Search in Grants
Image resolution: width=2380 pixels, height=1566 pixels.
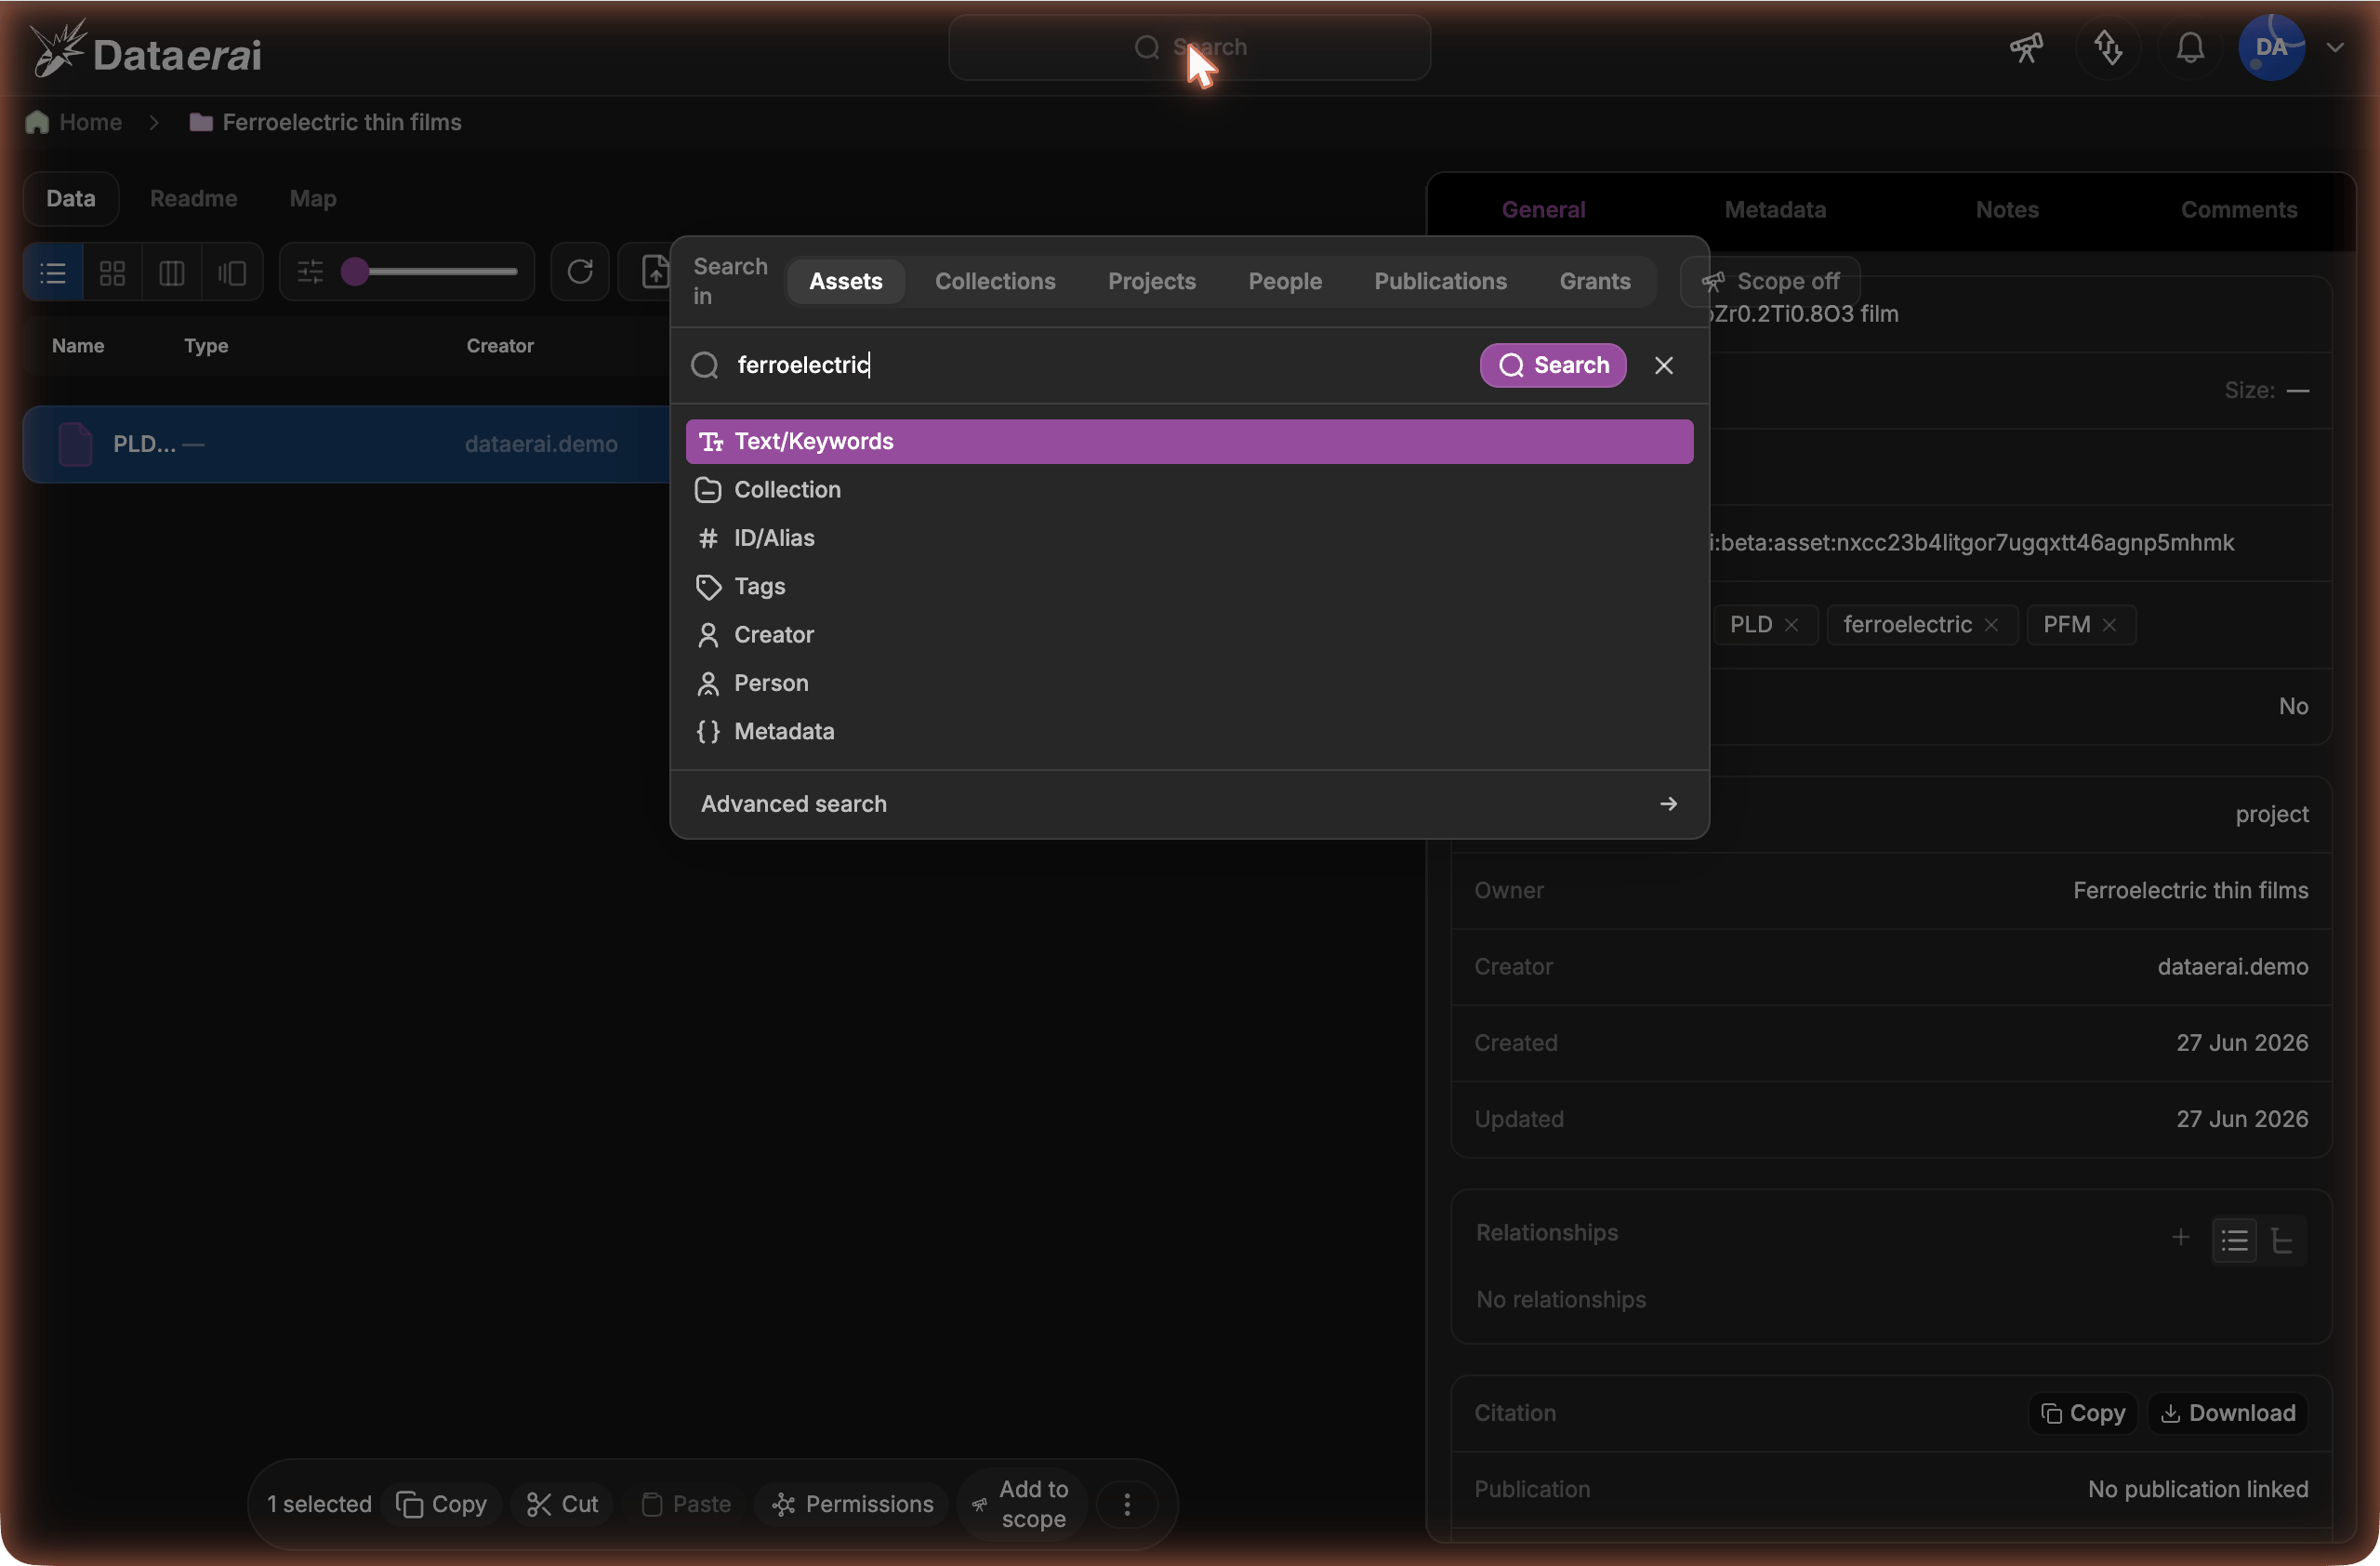tap(1594, 281)
